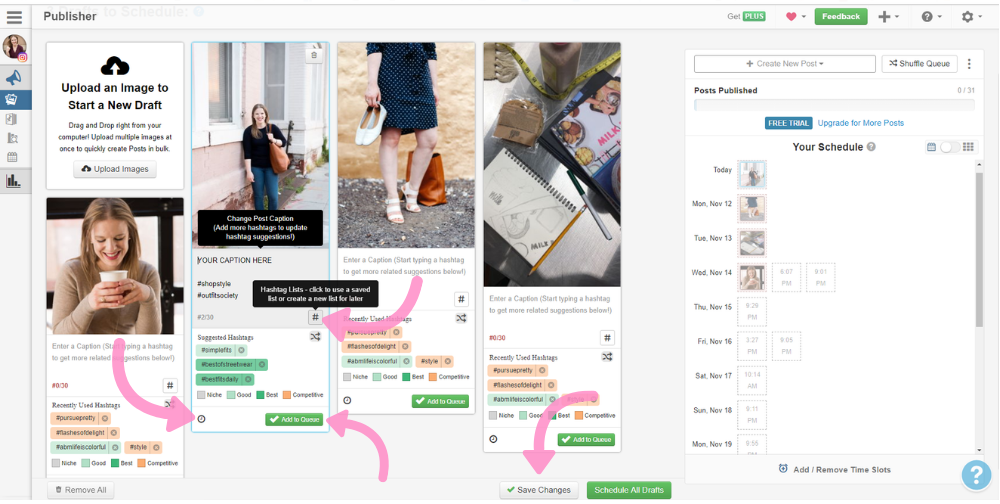Remove the #bestofstreetwear hashtag suggestion

click(x=261, y=365)
